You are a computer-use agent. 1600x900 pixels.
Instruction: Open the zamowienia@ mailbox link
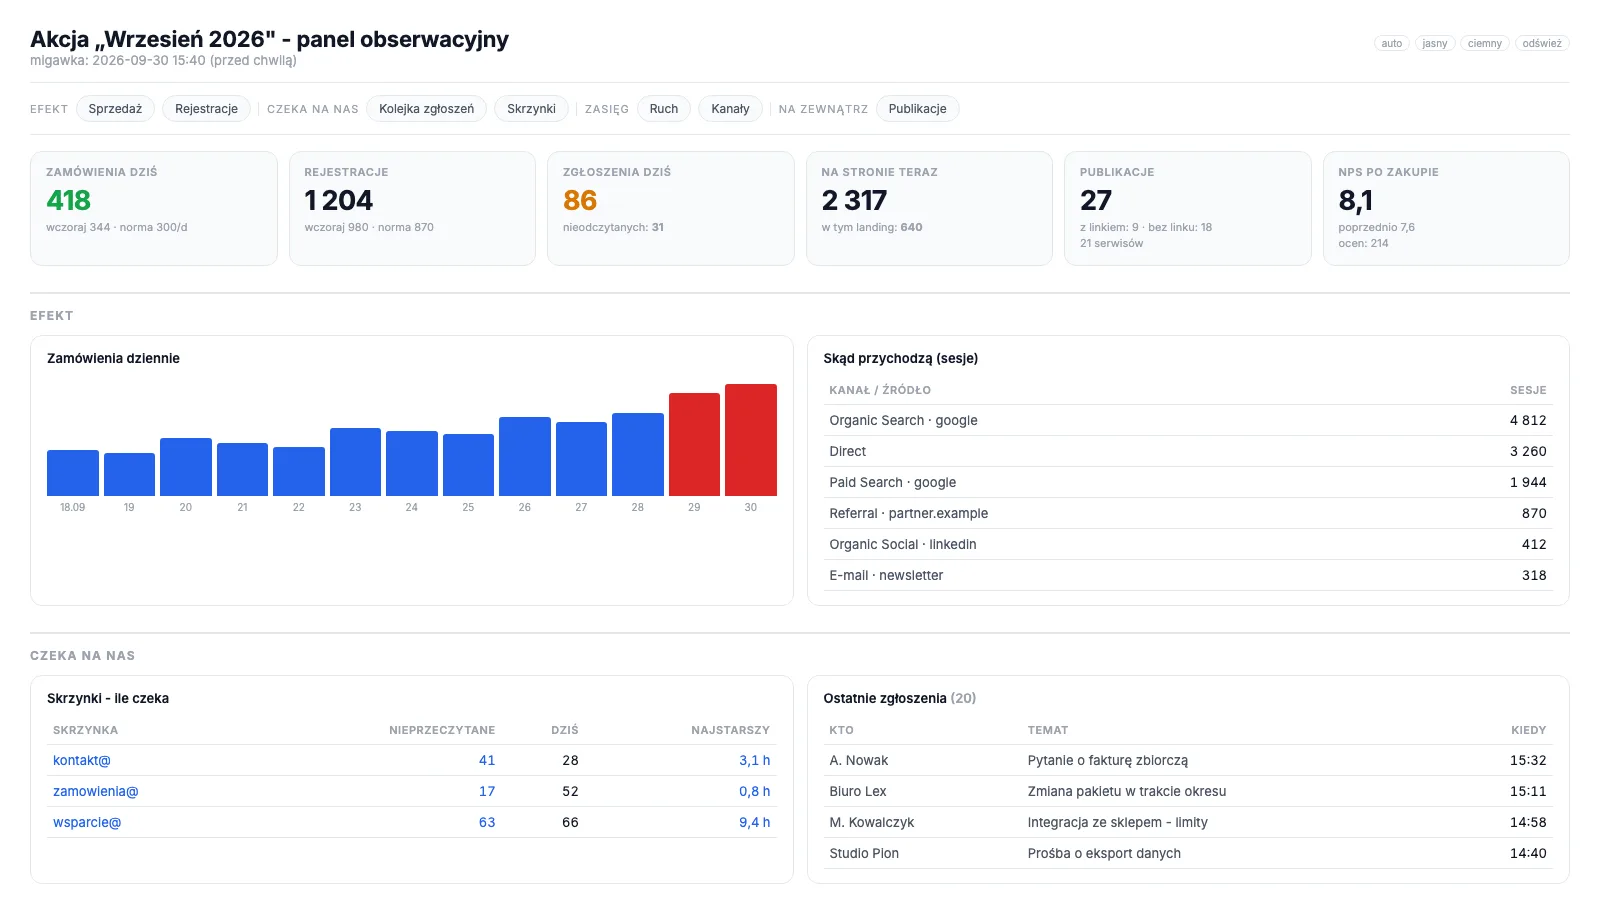tap(96, 791)
